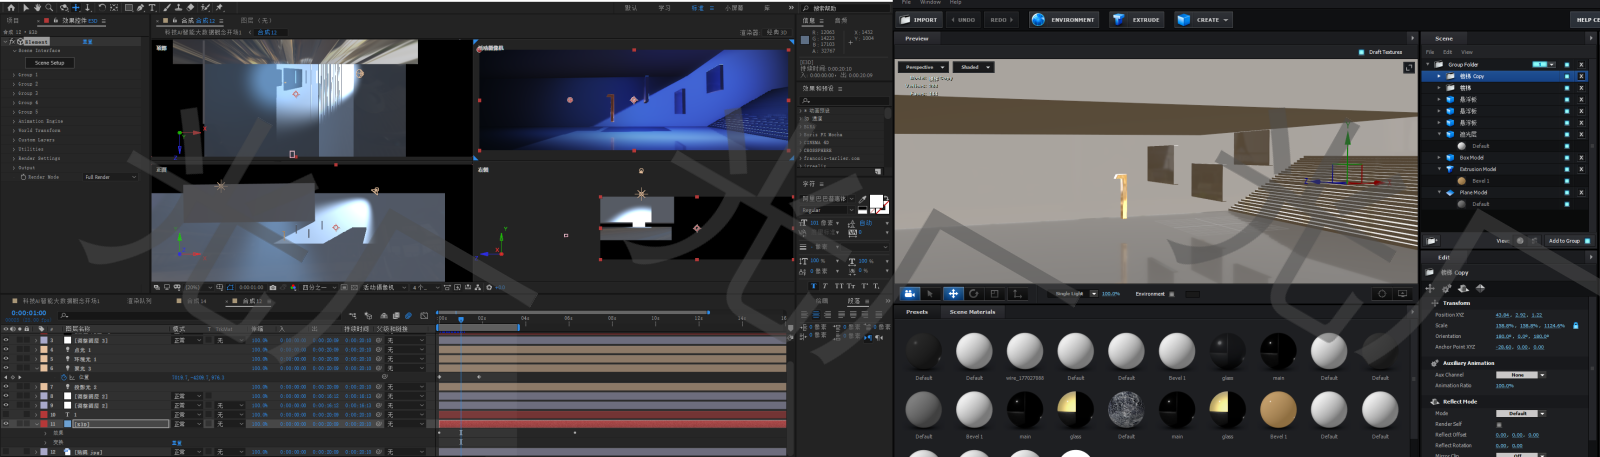Switch to the Presets tab

917,312
